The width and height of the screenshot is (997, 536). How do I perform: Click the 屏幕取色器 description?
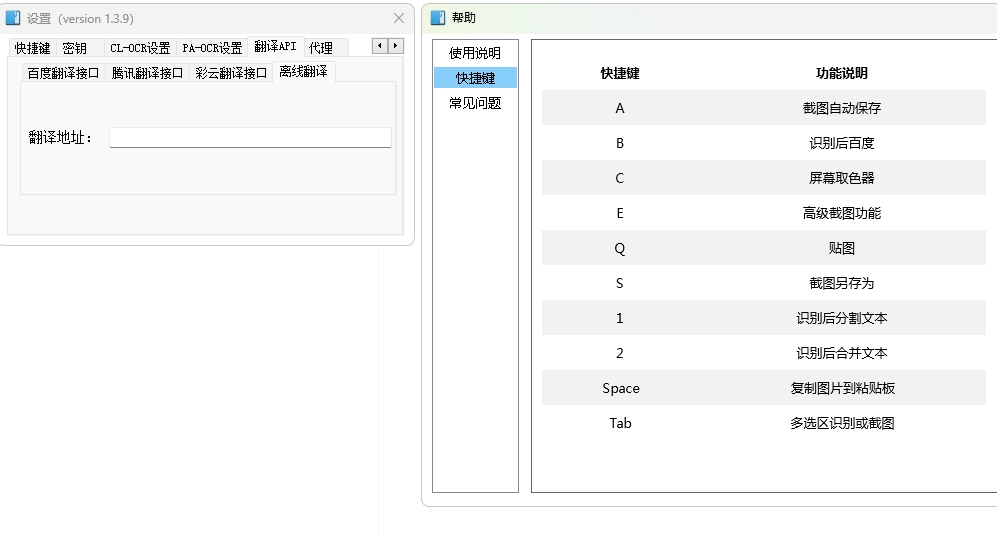841,178
